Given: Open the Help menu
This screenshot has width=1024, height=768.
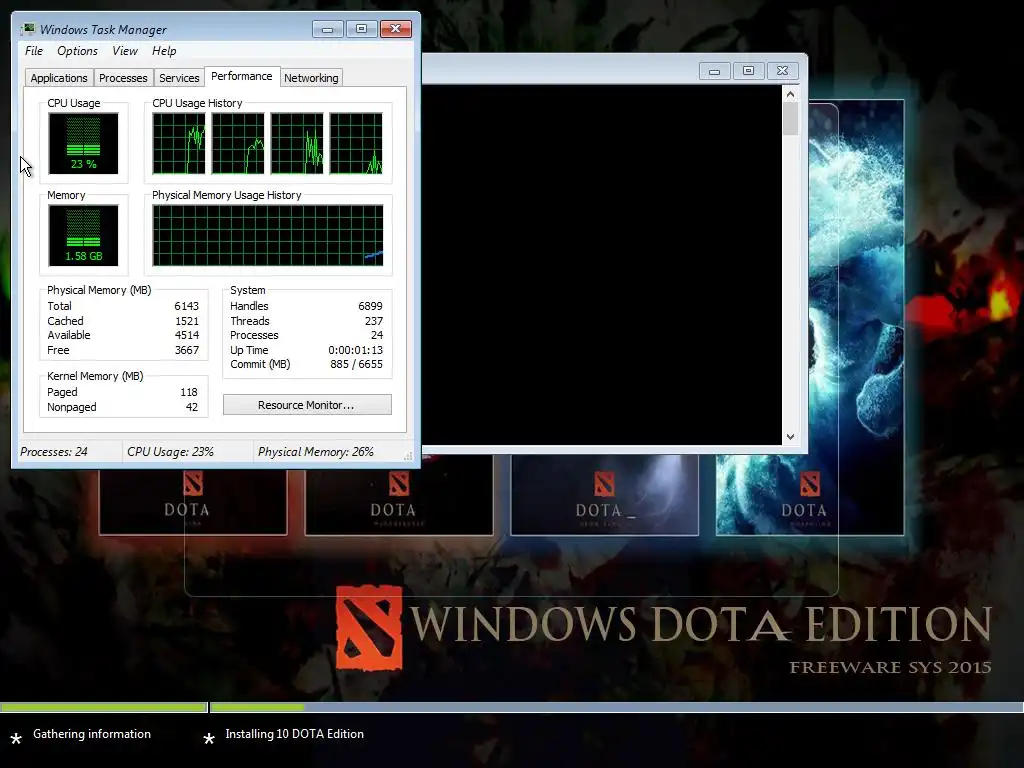Looking at the screenshot, I should pyautogui.click(x=164, y=51).
